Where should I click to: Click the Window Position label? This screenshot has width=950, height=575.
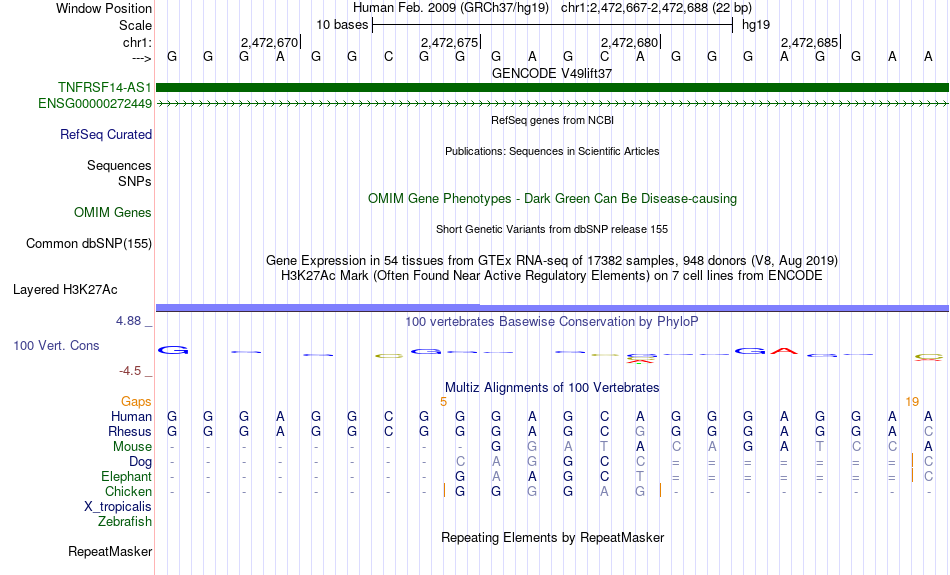click(x=104, y=8)
